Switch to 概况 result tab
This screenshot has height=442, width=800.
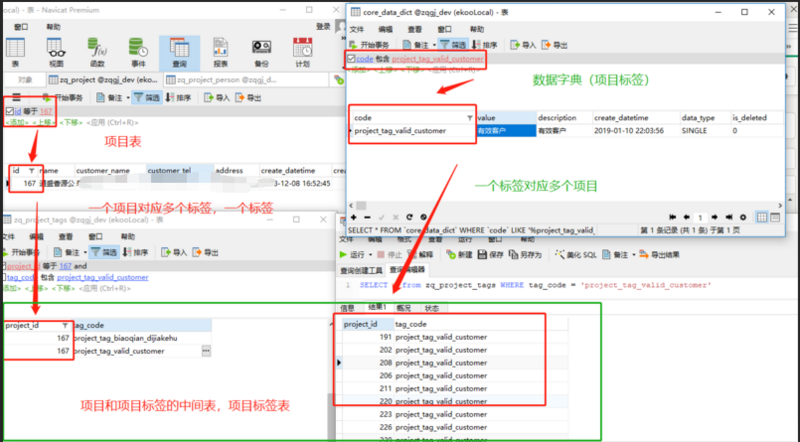click(403, 308)
